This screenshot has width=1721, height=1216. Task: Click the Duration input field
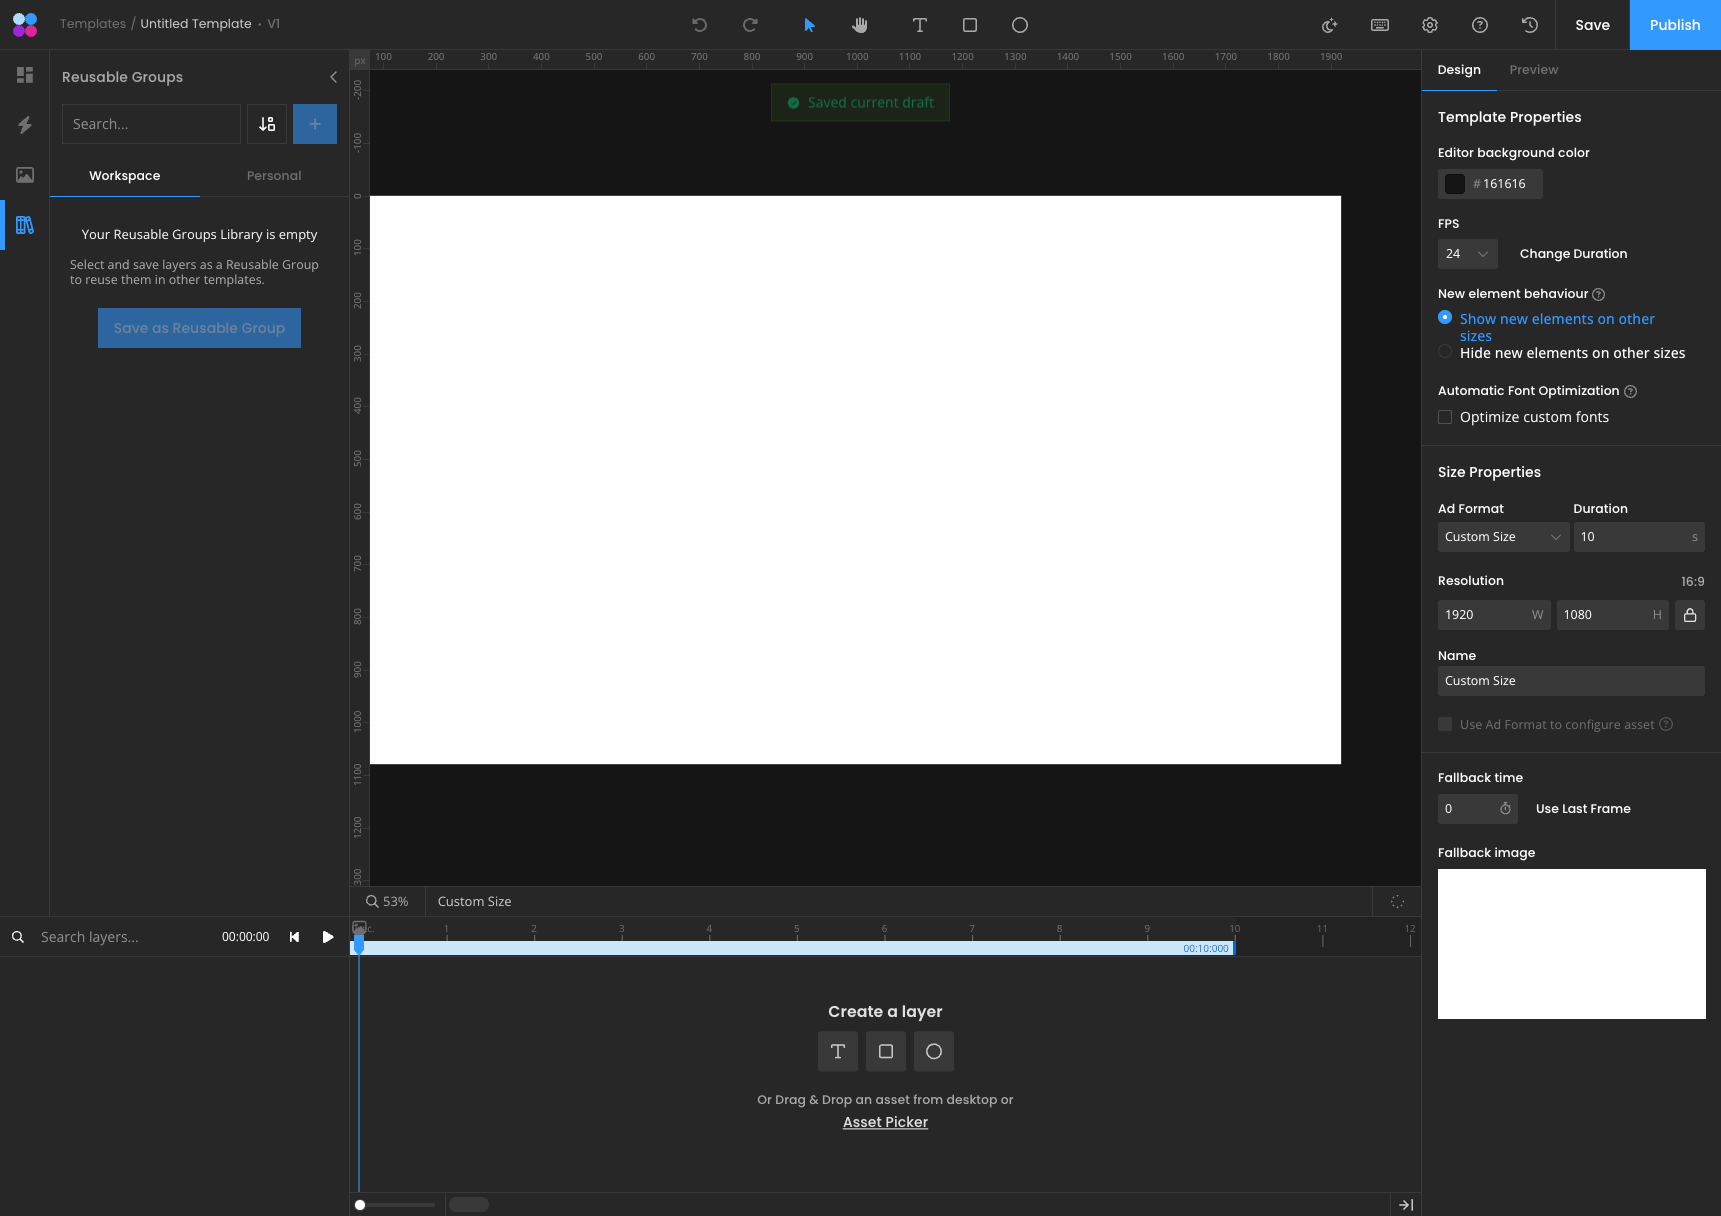click(x=1639, y=537)
